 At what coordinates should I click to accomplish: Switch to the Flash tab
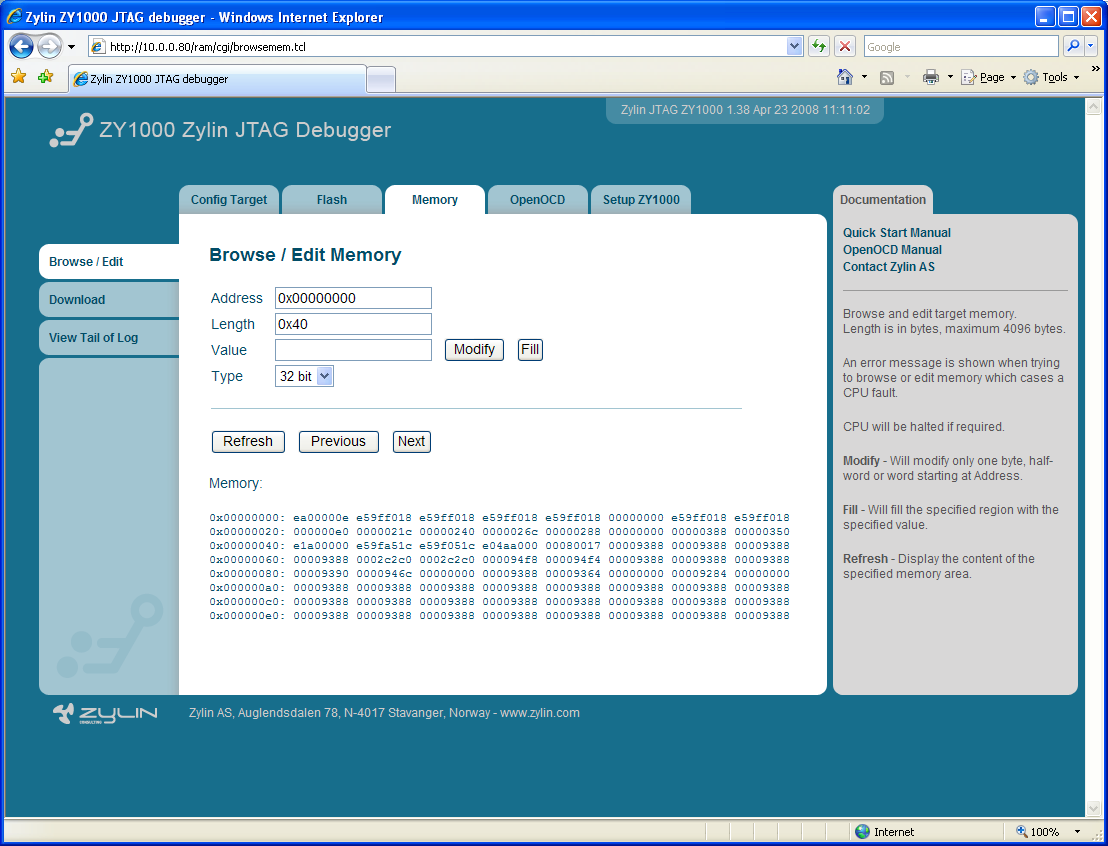[331, 199]
